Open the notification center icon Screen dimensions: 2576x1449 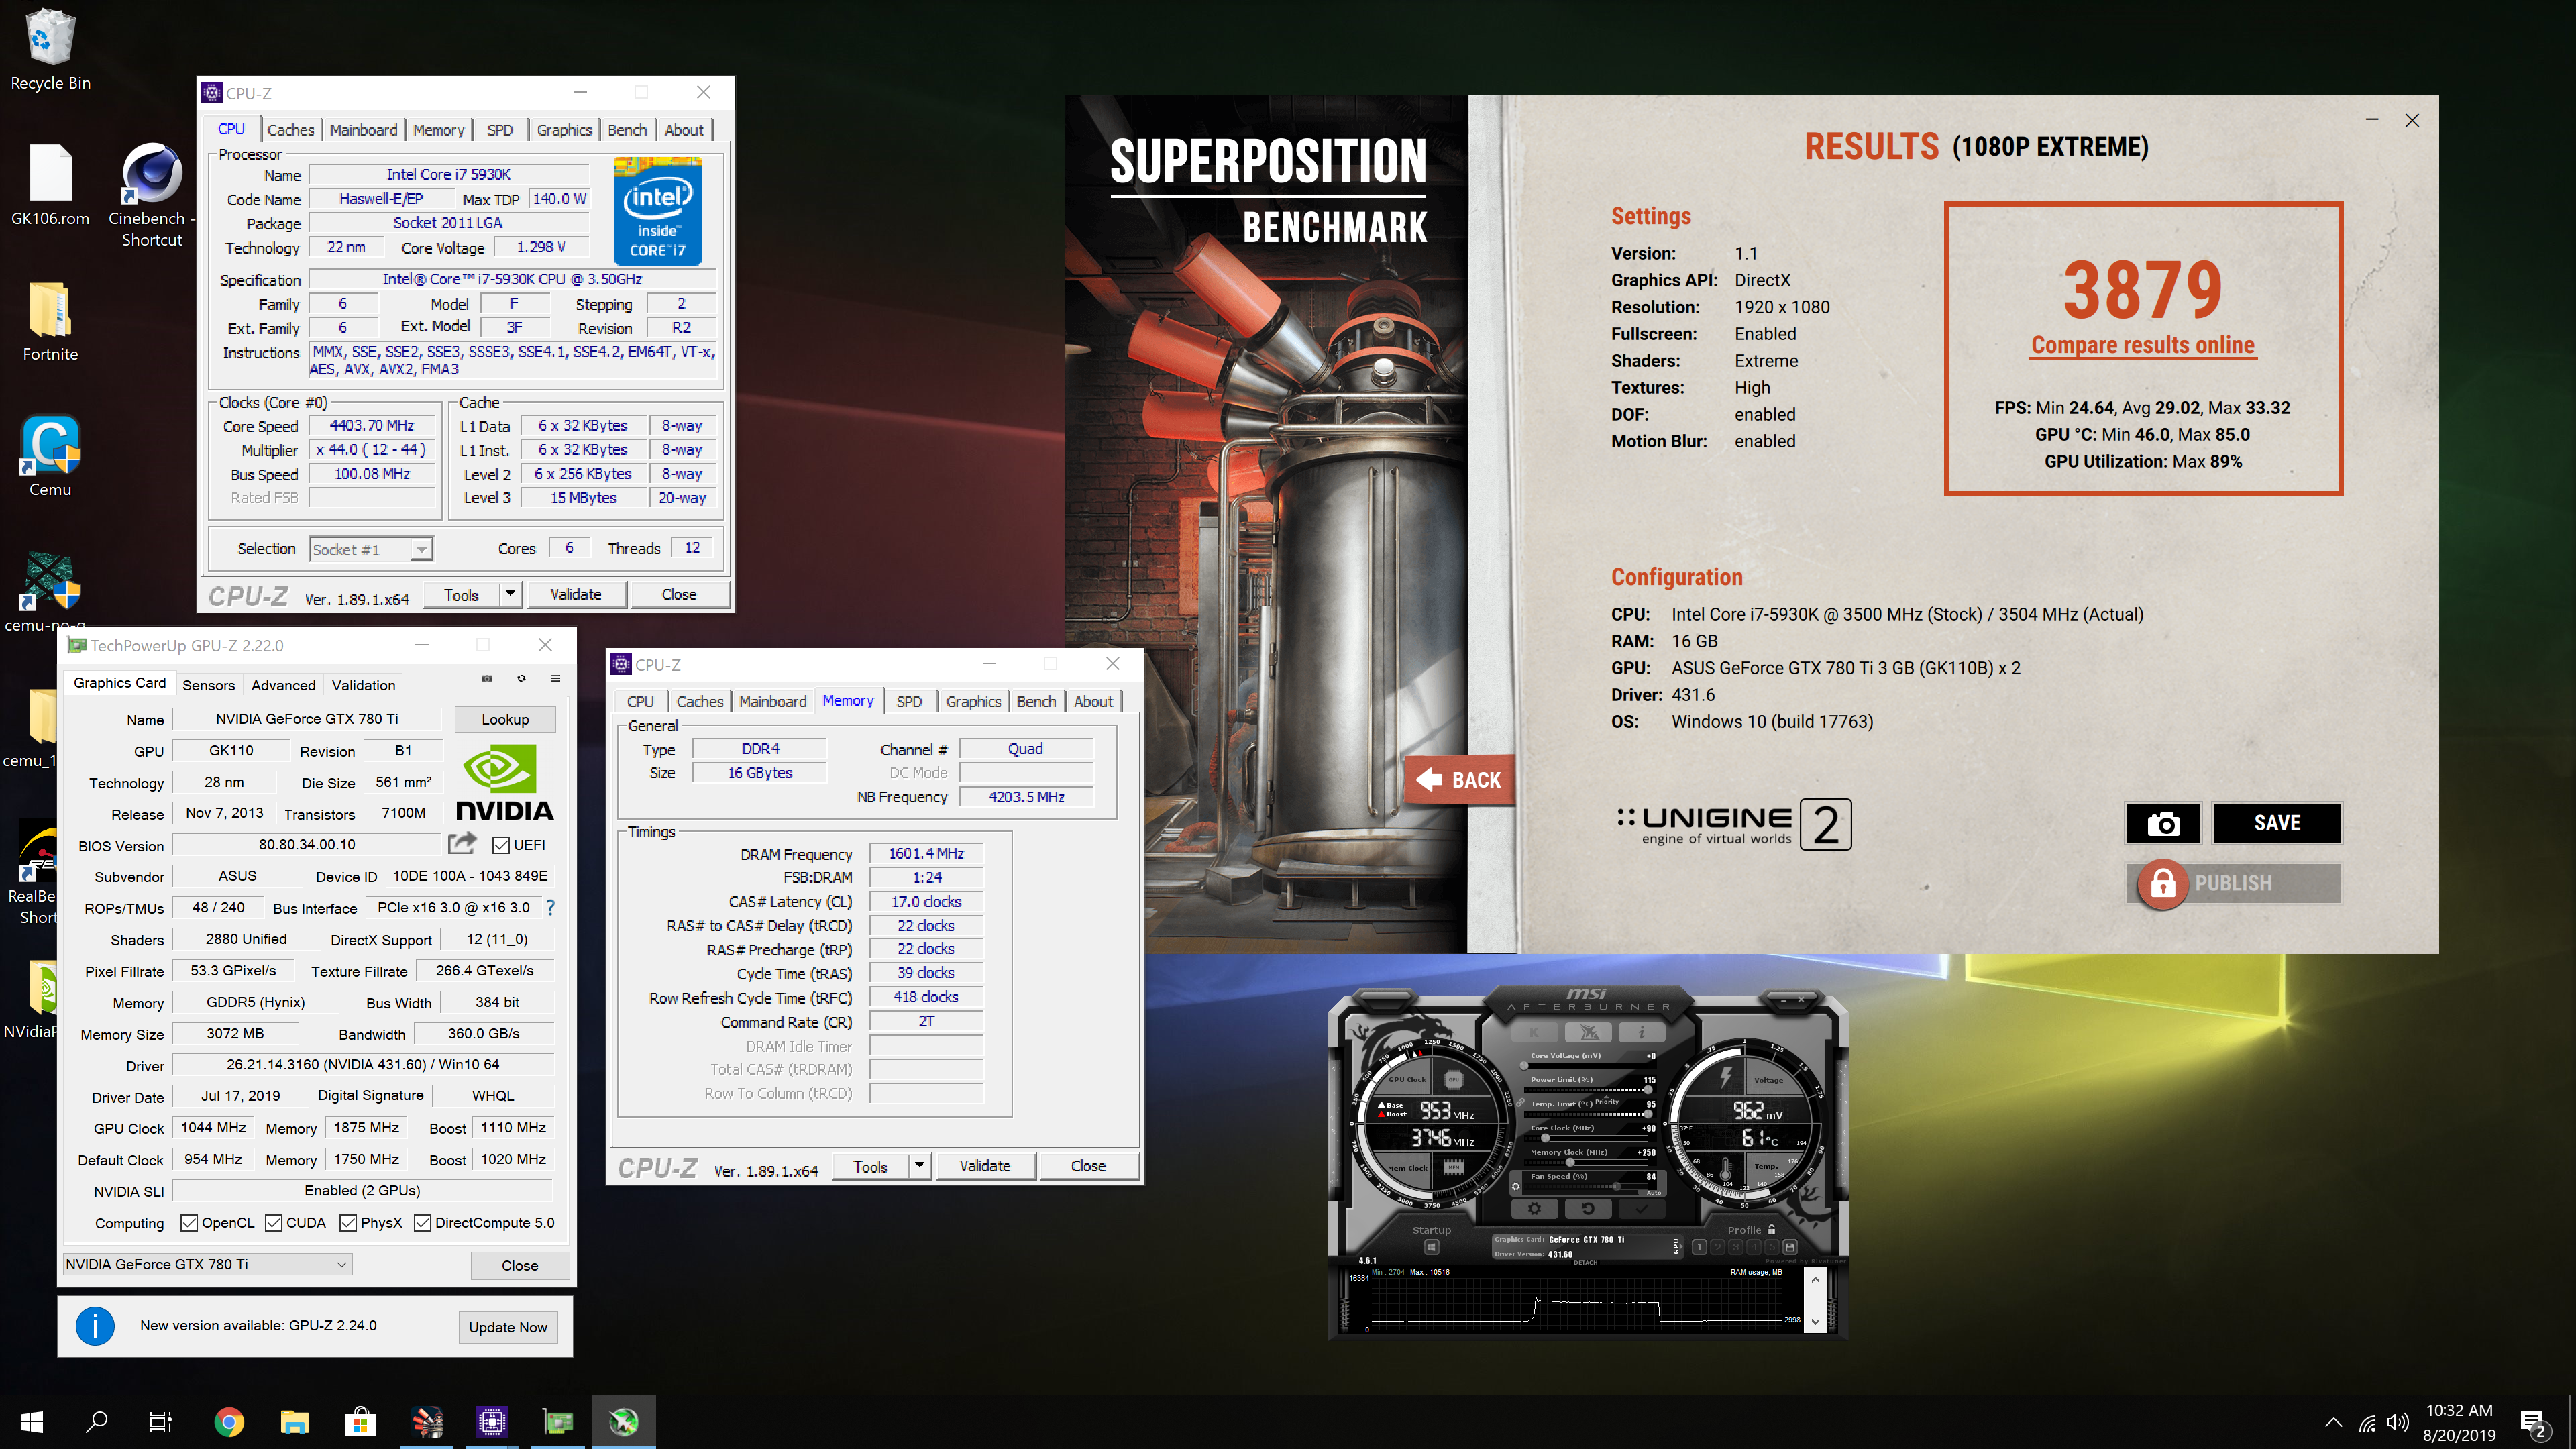(x=2533, y=1423)
